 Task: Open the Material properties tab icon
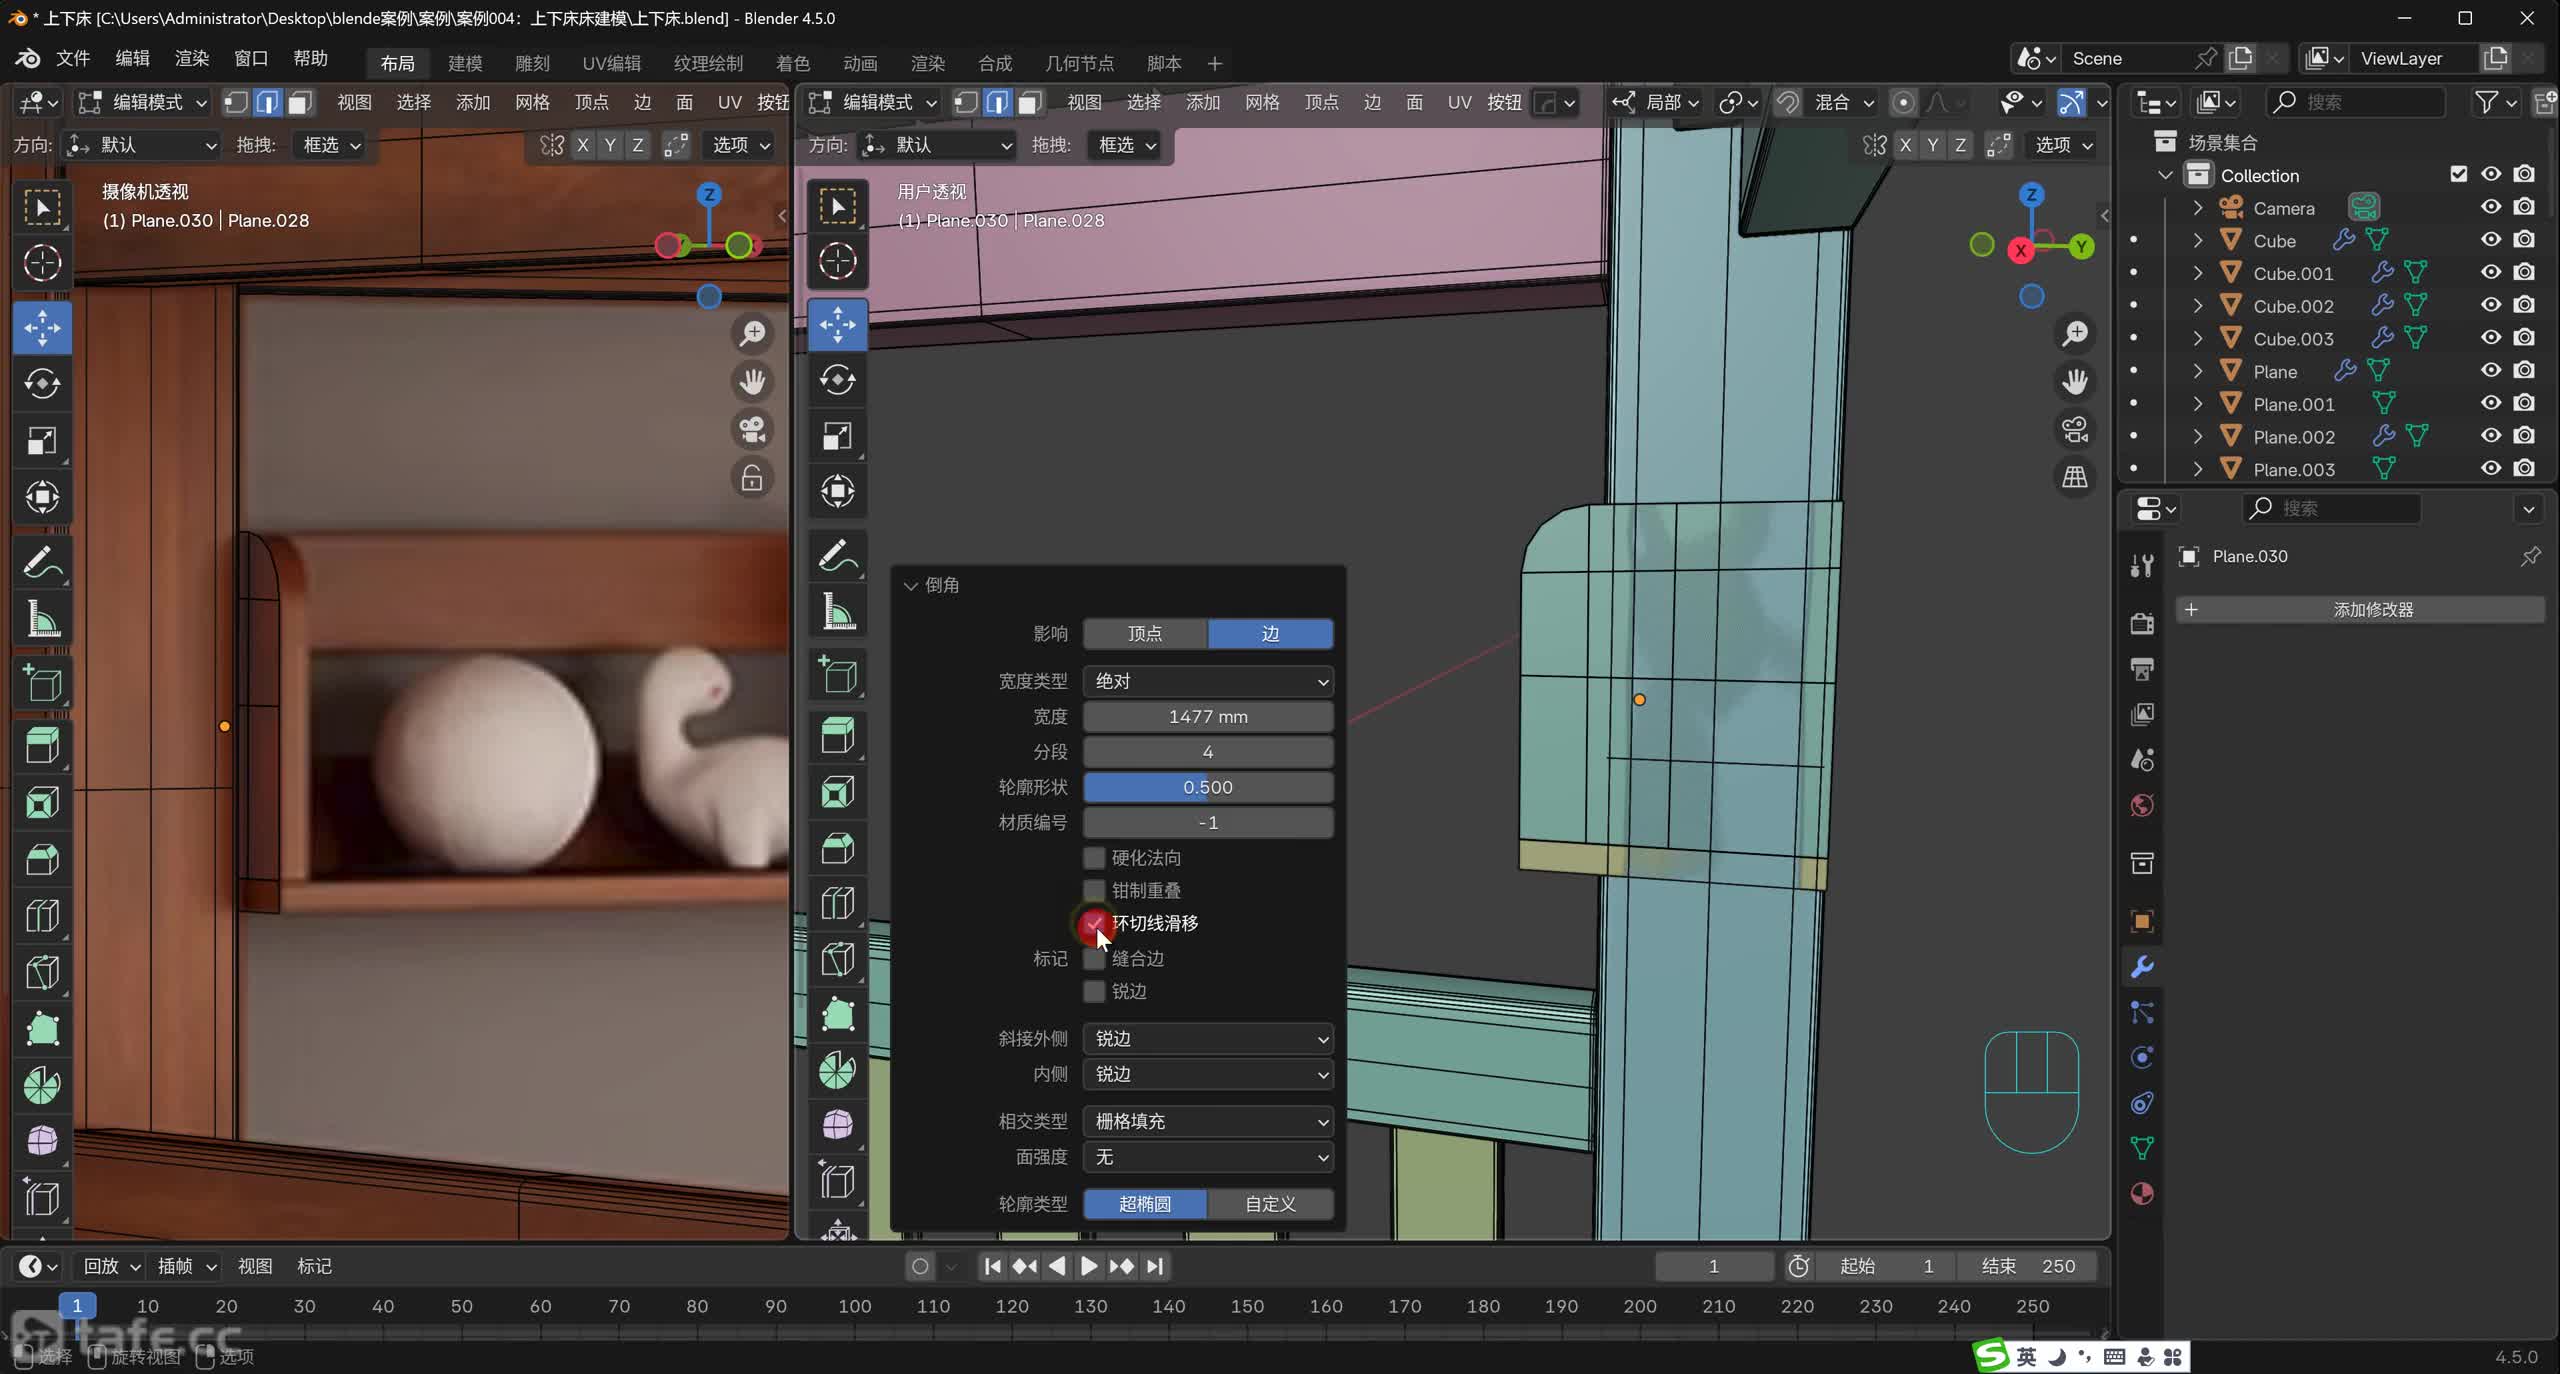pos(2142,1194)
